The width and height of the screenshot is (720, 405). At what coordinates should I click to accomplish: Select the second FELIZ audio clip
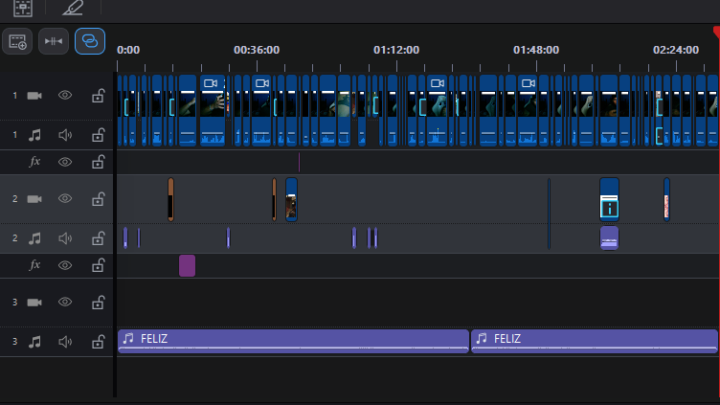(594, 340)
